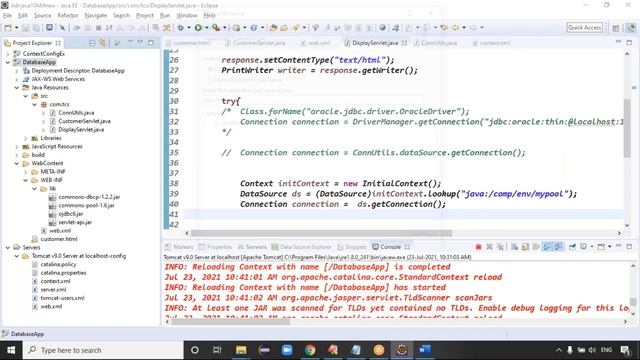Toggle Pin Console button
This screenshot has height=360, width=640.
click(572, 247)
